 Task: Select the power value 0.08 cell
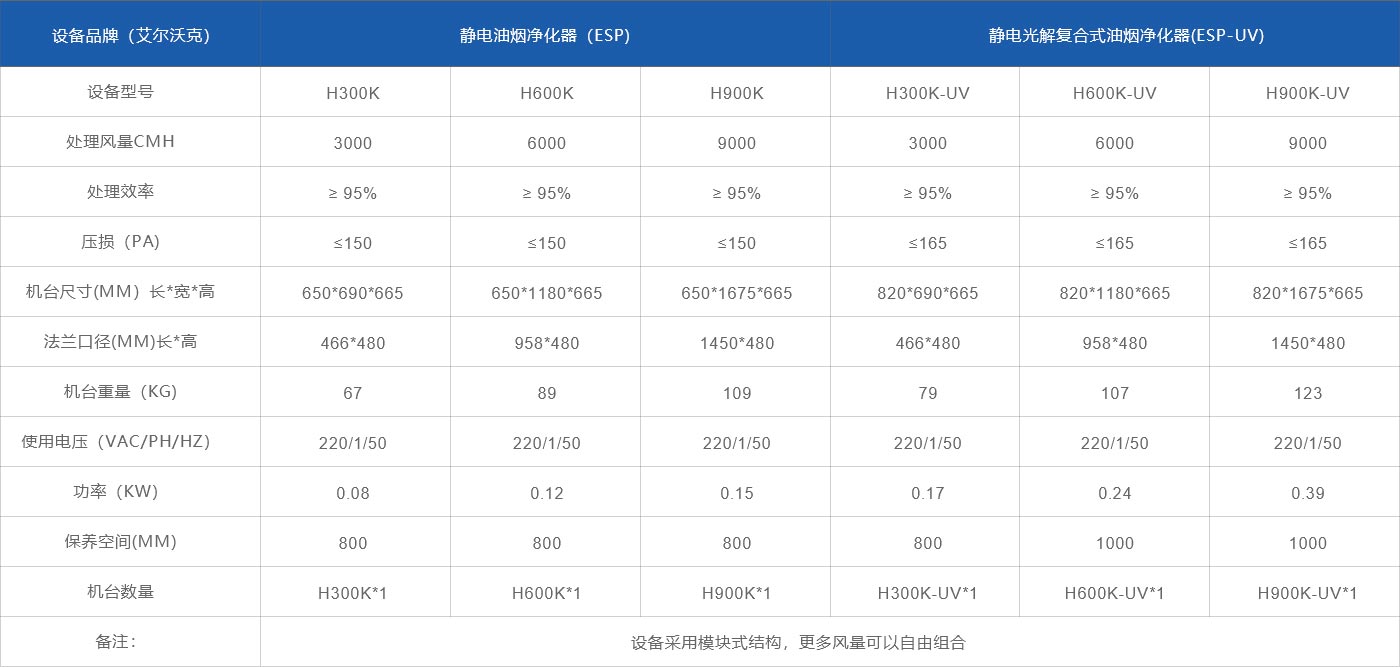352,493
